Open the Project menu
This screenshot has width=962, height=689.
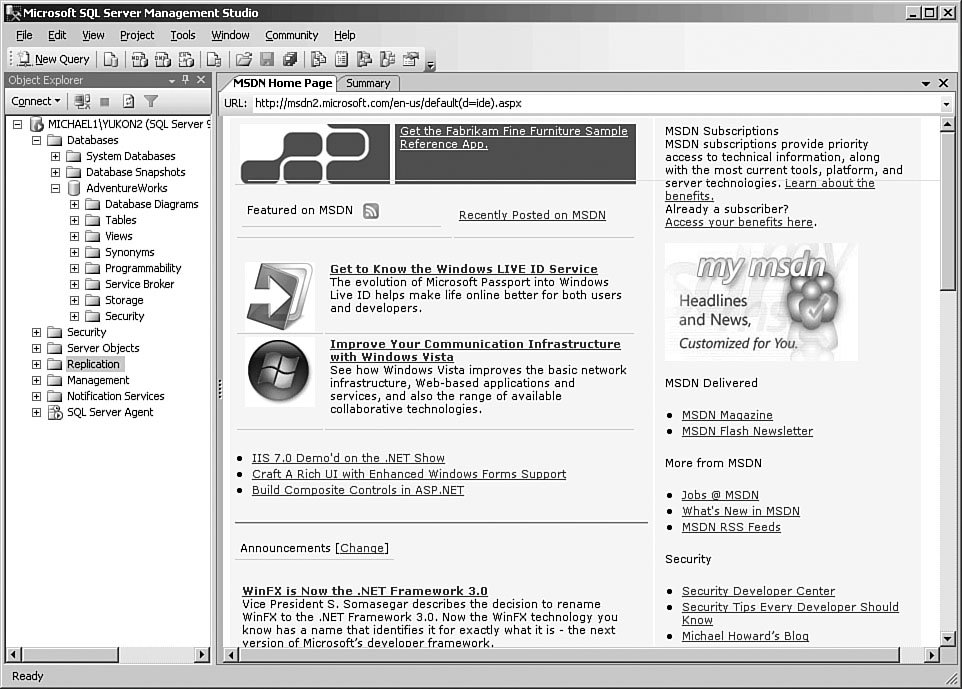point(137,36)
